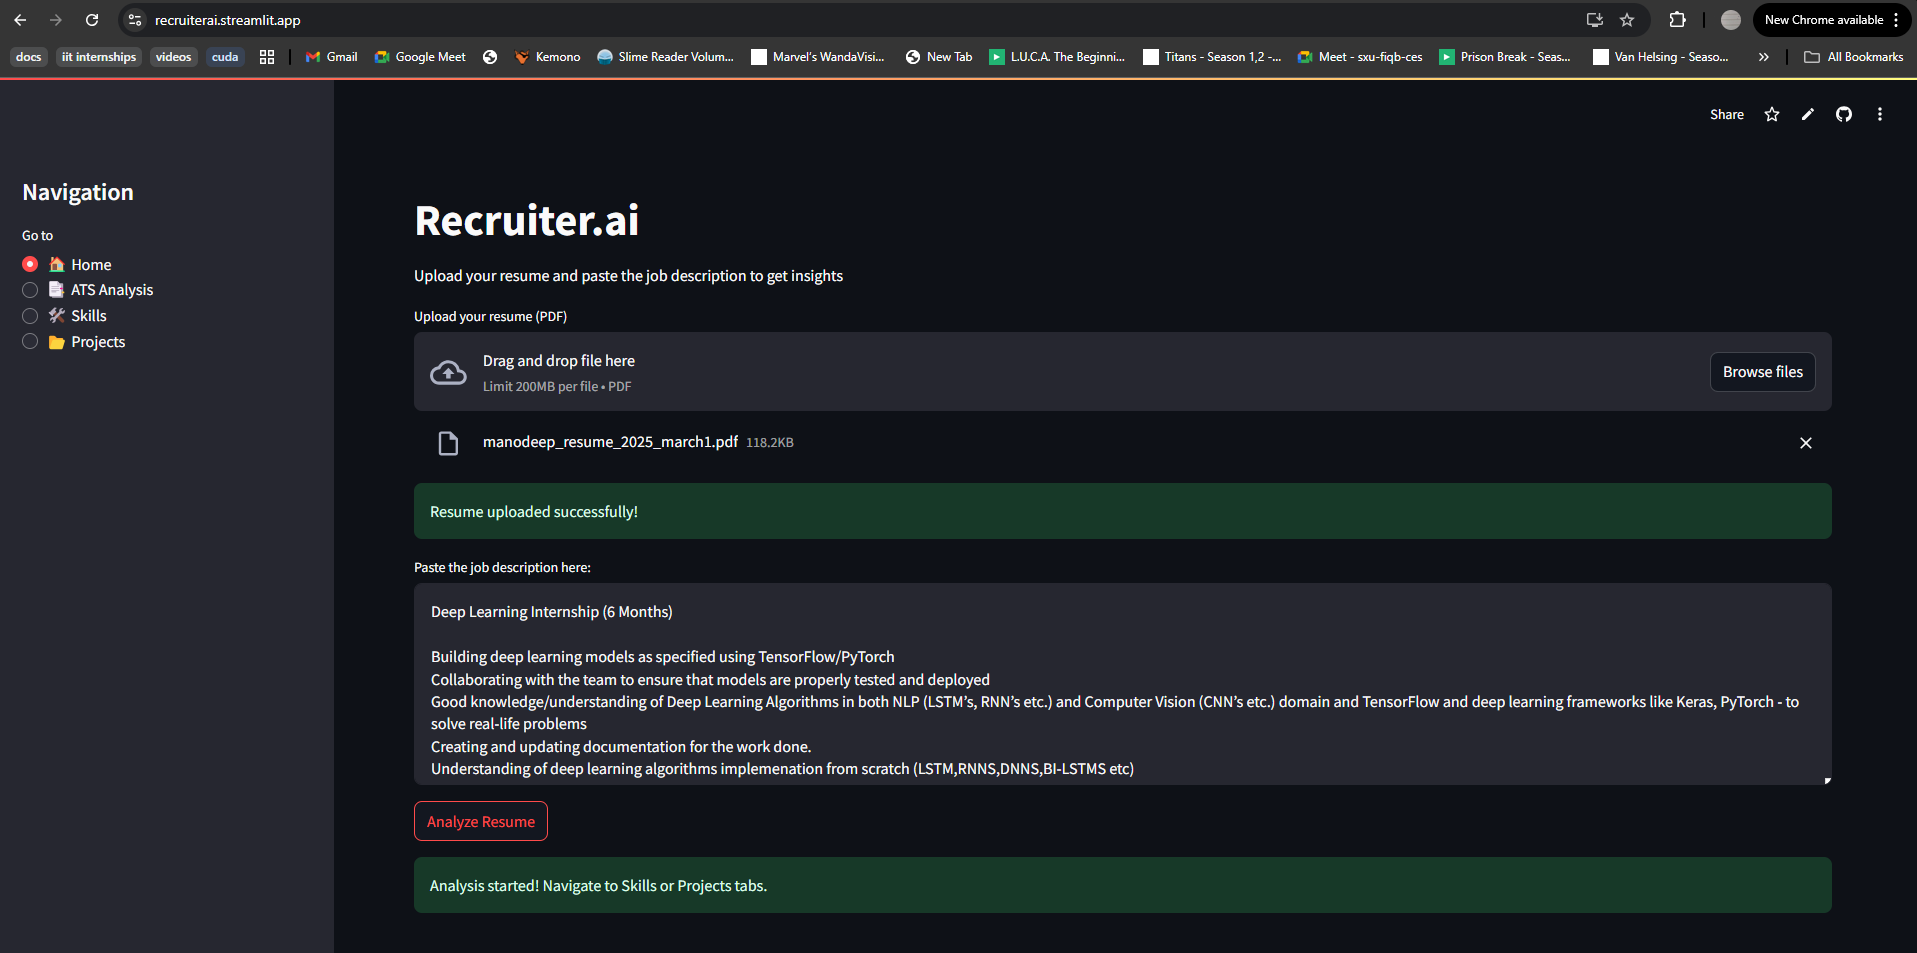Open the GitHub repository icon
This screenshot has height=953, width=1917.
(x=1843, y=115)
